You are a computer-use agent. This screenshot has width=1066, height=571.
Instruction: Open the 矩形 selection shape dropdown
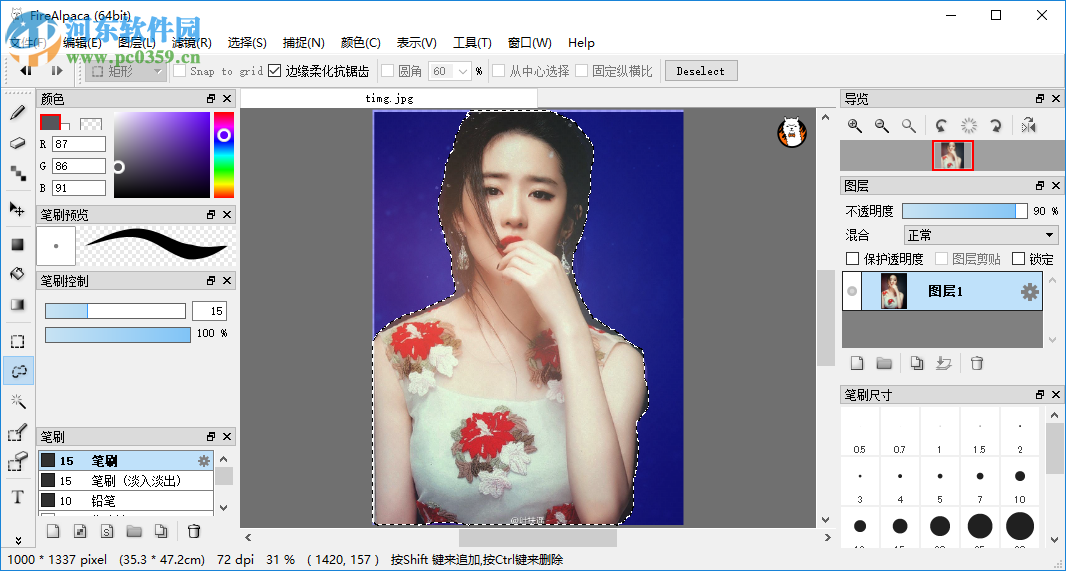(126, 71)
